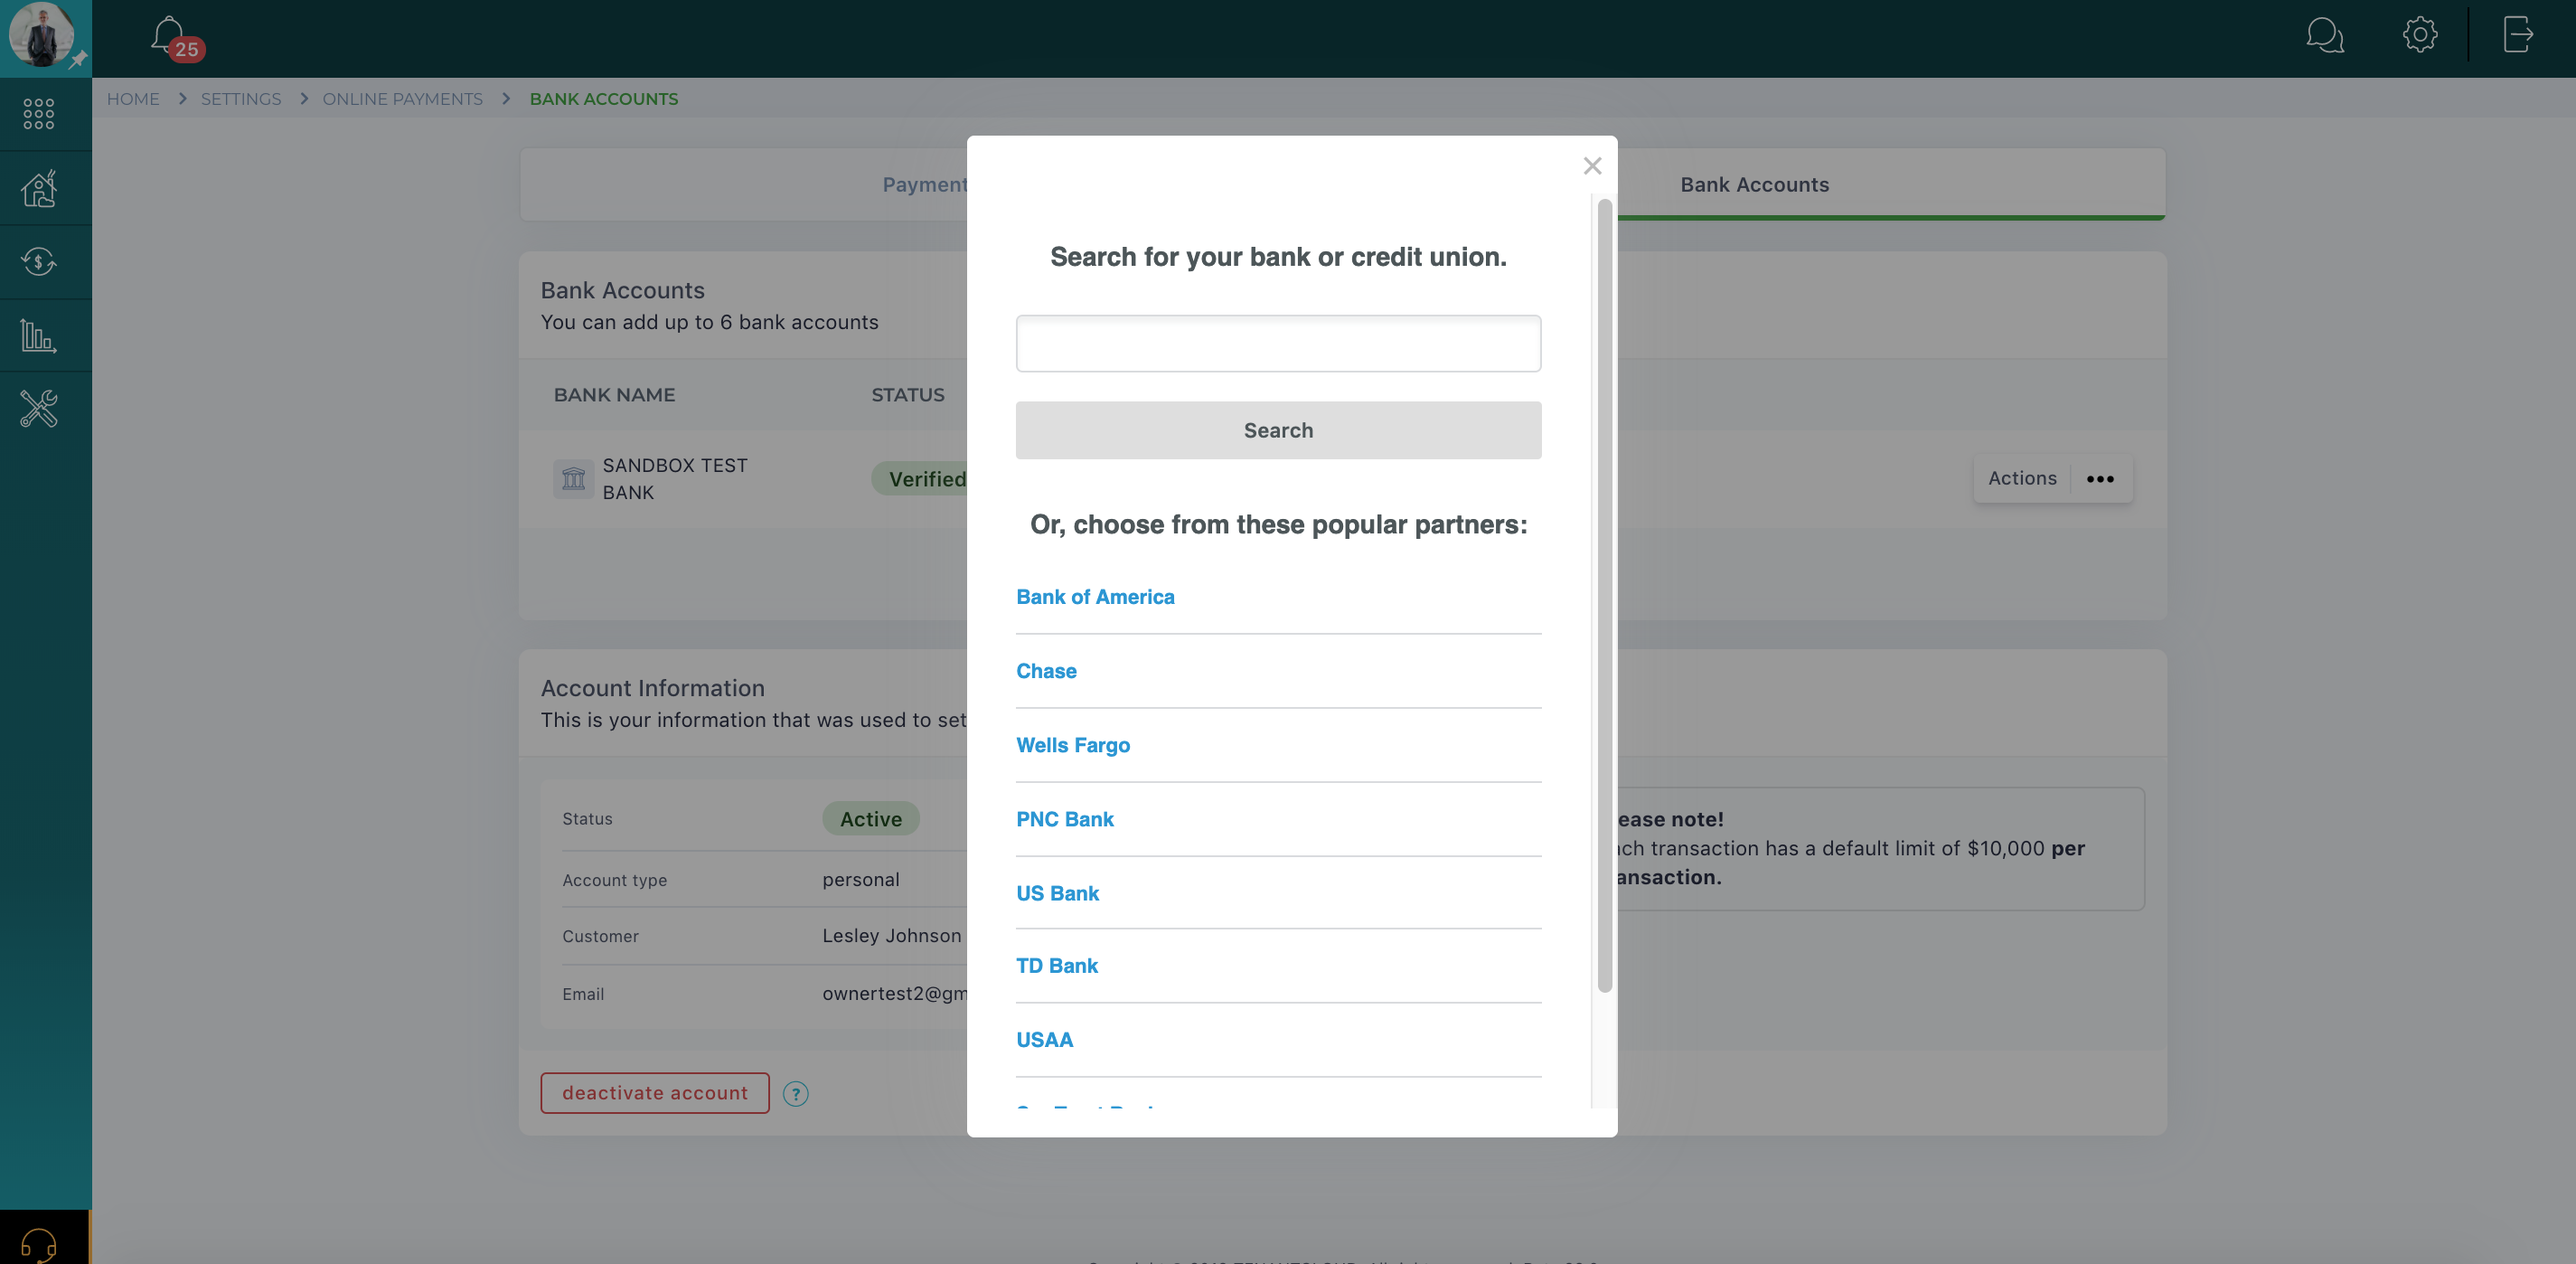
Task: Open the reports chart icon in sidebar
Action: click(x=39, y=335)
